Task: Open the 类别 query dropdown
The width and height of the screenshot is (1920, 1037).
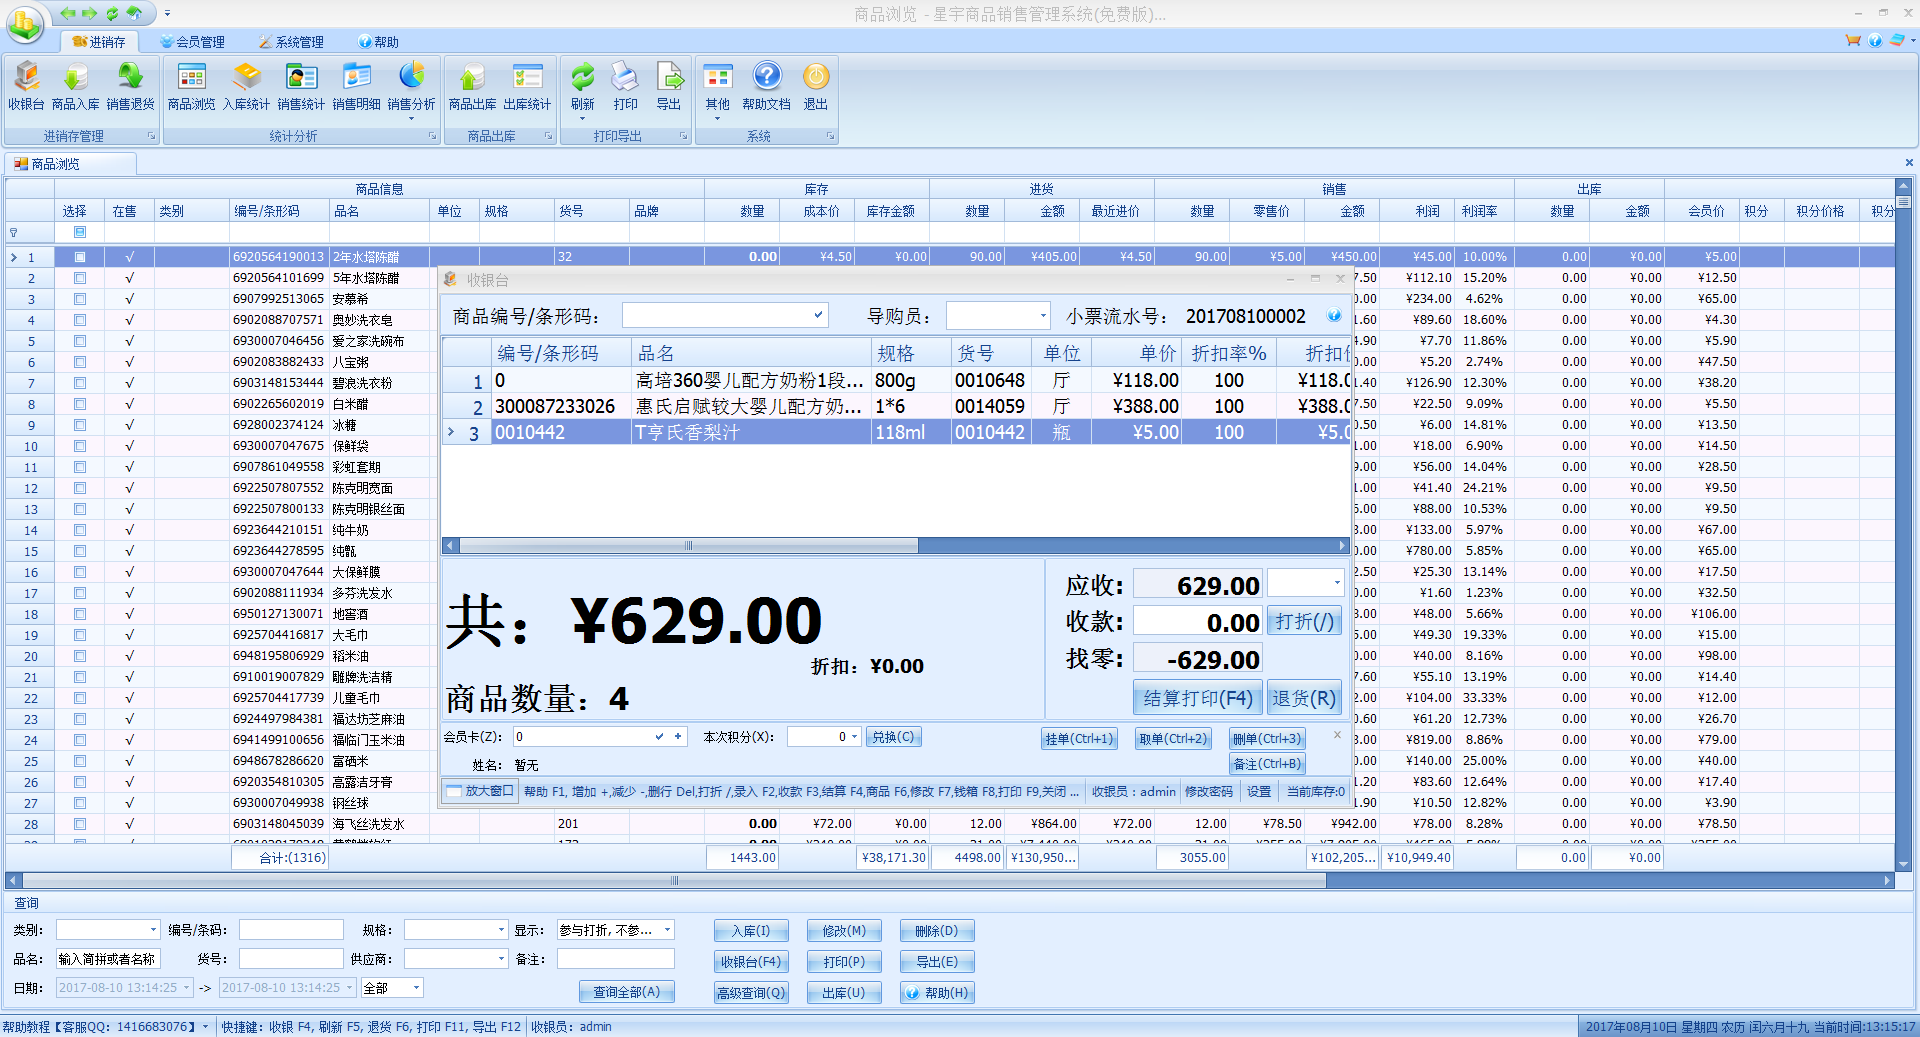Action: (153, 930)
